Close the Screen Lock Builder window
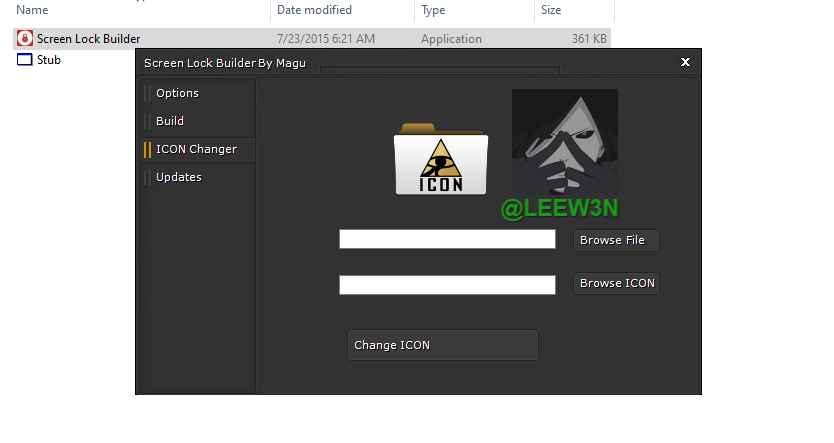Screen dimensions: 834x443 (x=685, y=62)
